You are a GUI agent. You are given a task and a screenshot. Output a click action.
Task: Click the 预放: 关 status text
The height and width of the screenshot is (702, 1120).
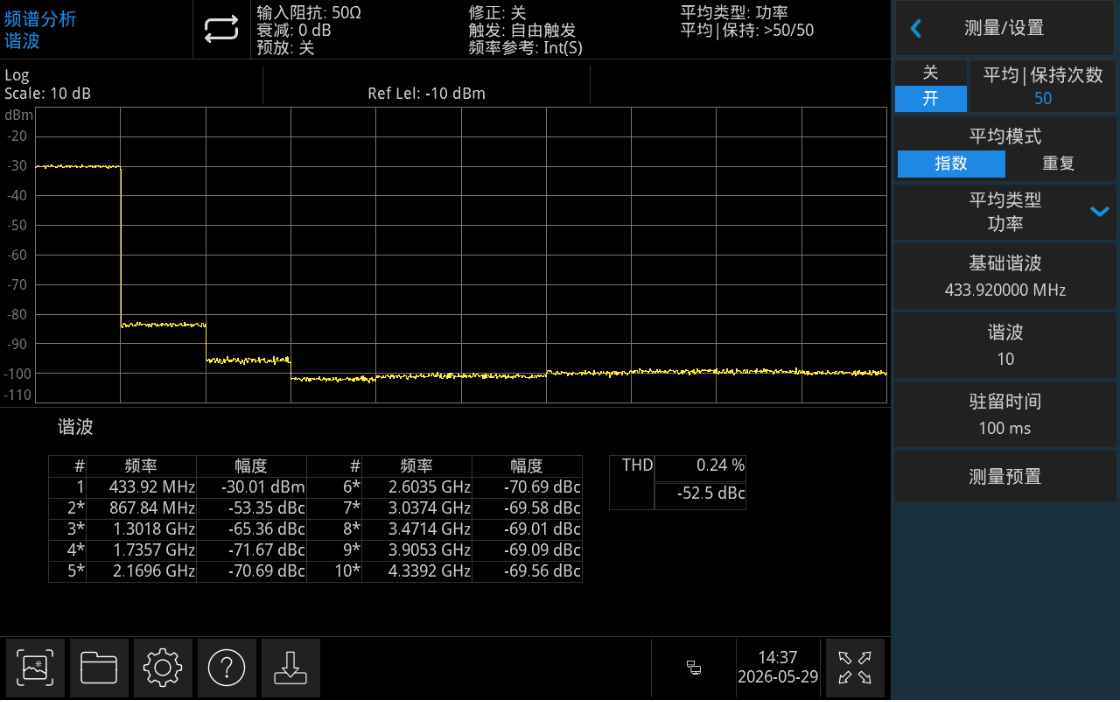click(x=285, y=48)
